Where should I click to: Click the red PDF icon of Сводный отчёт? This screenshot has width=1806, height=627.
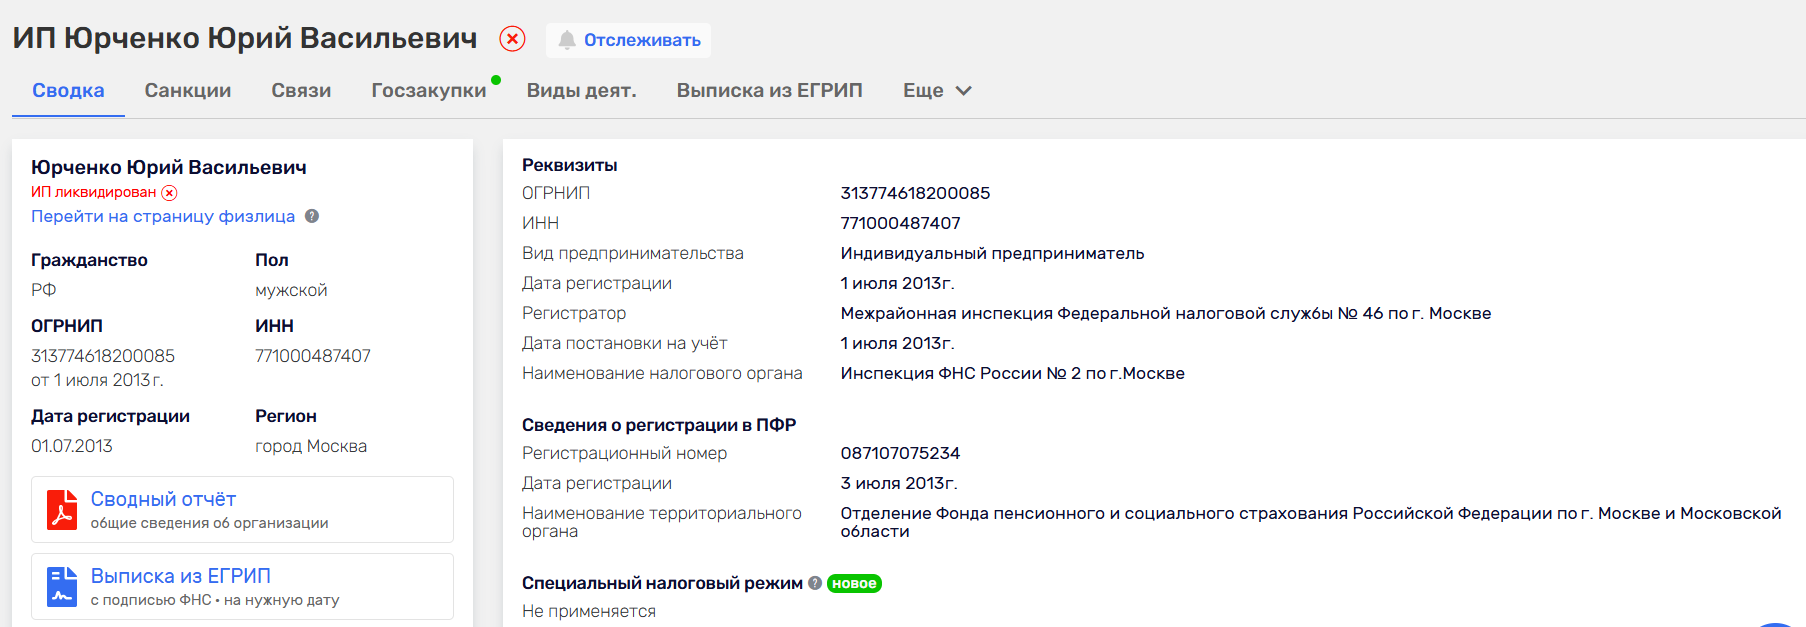coord(62,509)
